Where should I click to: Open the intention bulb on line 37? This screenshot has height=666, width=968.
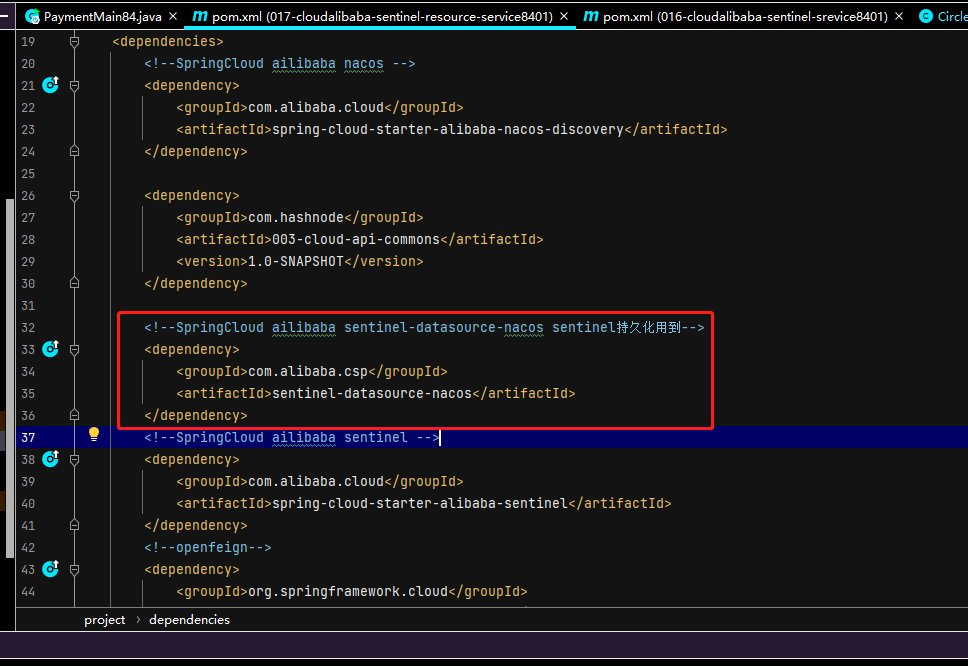pyautogui.click(x=93, y=434)
